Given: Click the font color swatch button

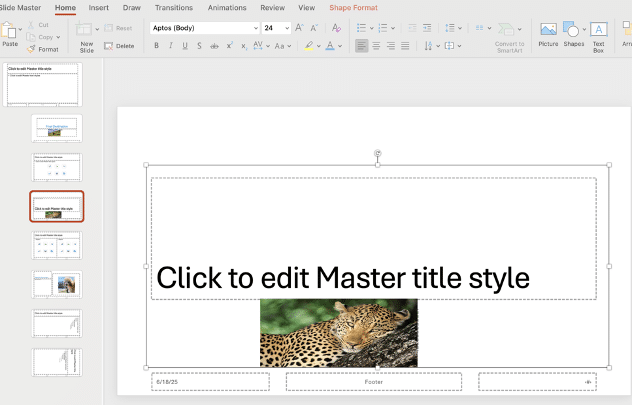Looking at the screenshot, I should pos(331,46).
